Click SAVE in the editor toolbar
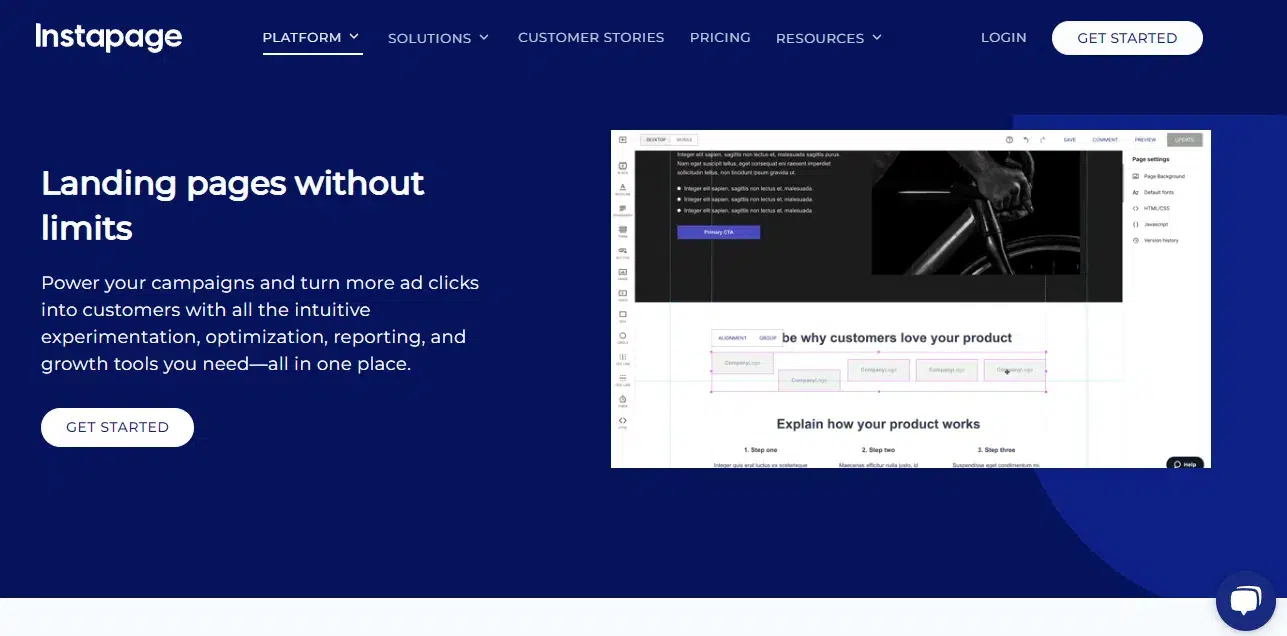The width and height of the screenshot is (1287, 636). [x=1069, y=140]
